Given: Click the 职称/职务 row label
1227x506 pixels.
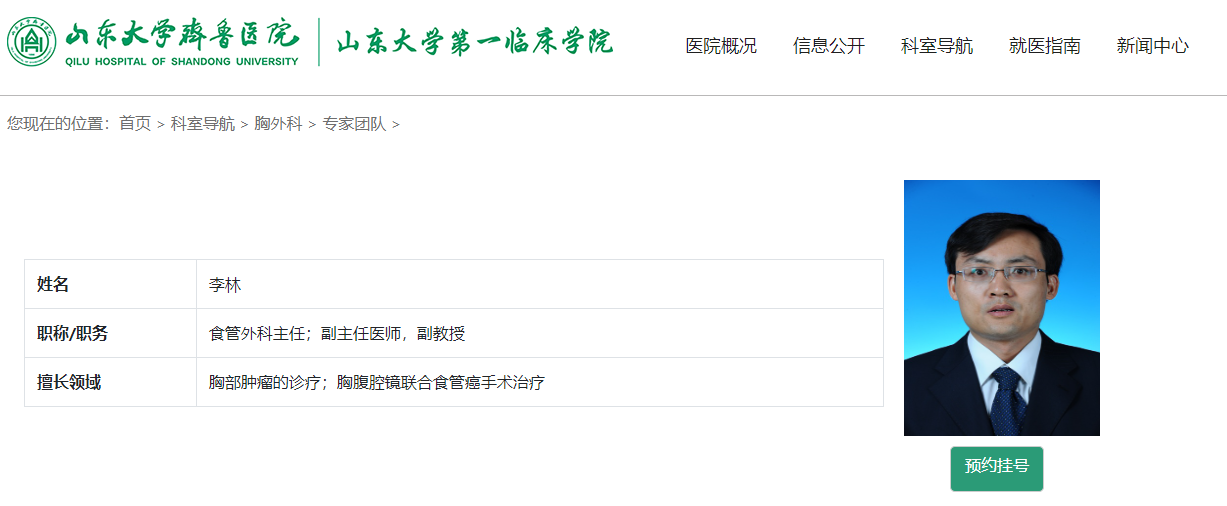Looking at the screenshot, I should pos(72,334).
